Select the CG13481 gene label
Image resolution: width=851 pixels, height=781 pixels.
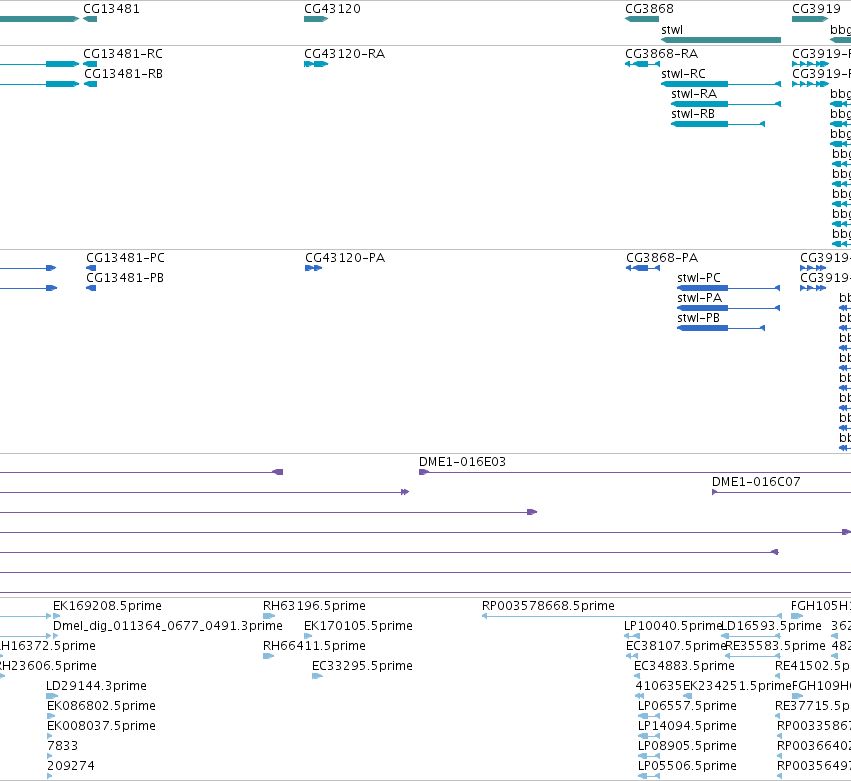[x=111, y=9]
